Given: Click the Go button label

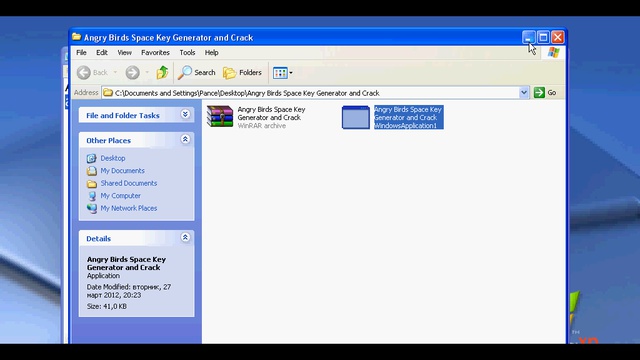Looking at the screenshot, I should (552, 93).
